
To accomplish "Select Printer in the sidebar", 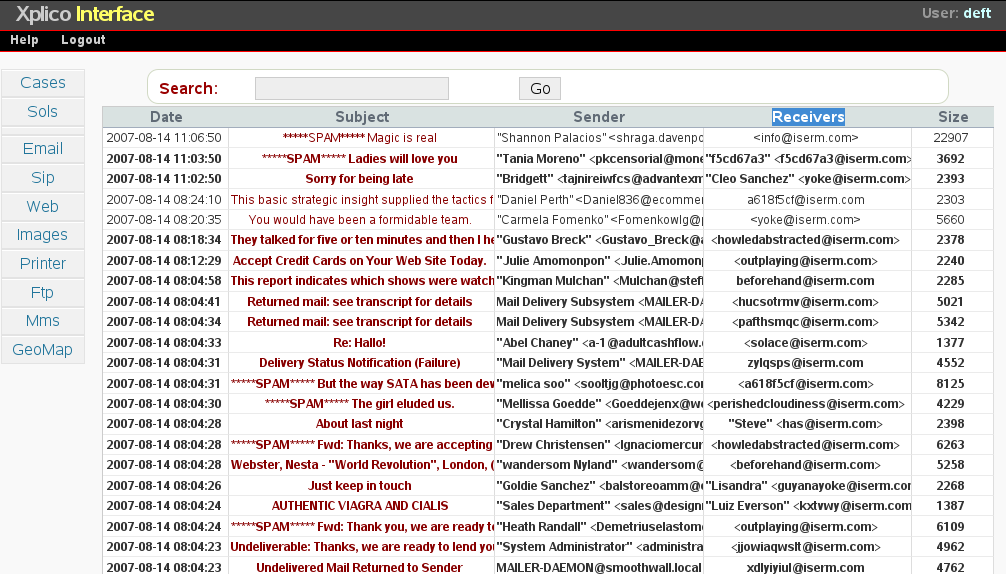I will point(43,264).
